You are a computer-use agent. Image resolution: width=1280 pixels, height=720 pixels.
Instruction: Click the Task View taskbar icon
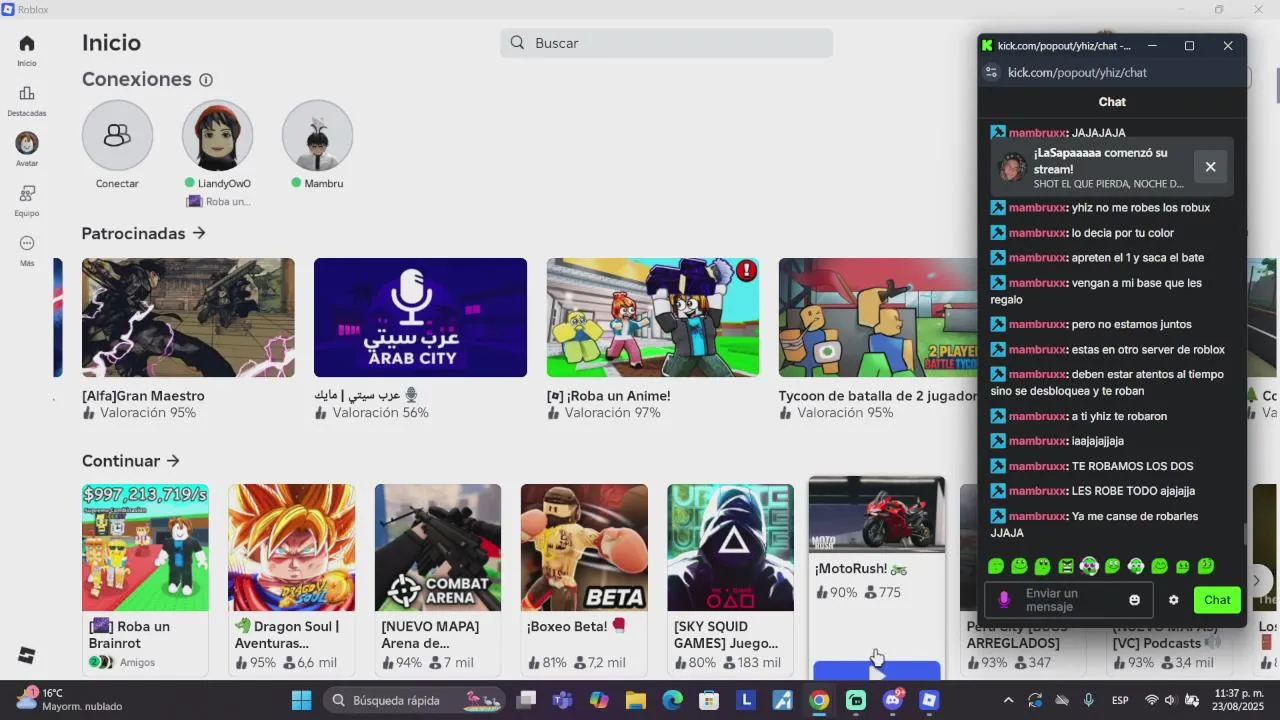click(527, 700)
